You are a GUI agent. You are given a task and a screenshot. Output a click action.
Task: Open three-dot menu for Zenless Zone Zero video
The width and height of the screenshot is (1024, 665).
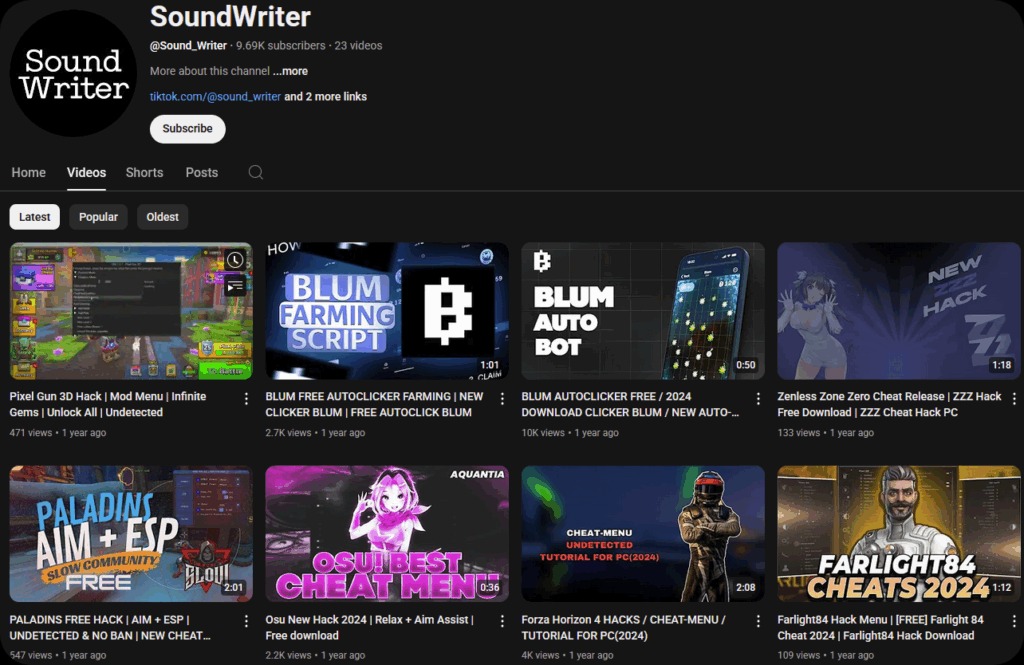[x=1015, y=398]
